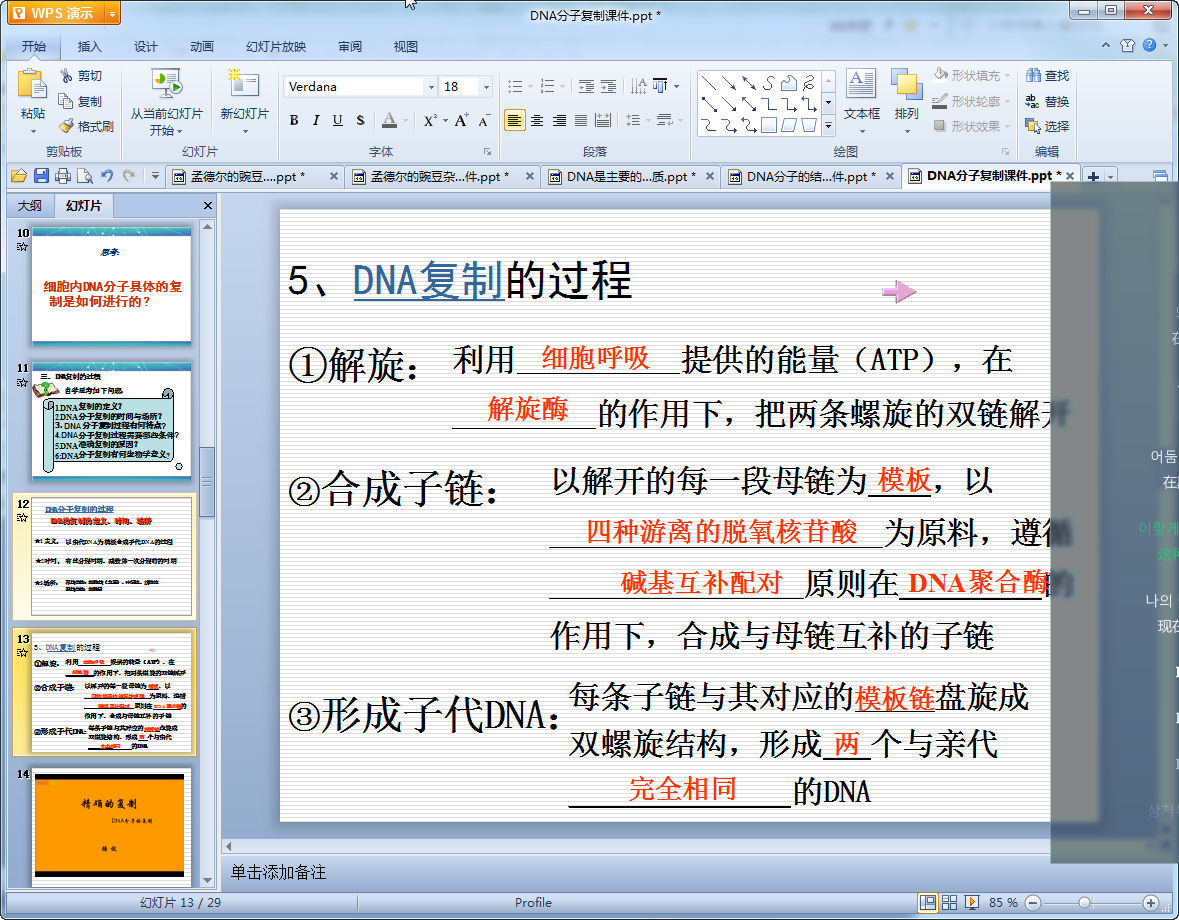This screenshot has height=920, width=1179.
Task: Open the 设计 (Design) ribbon tab
Action: point(146,47)
